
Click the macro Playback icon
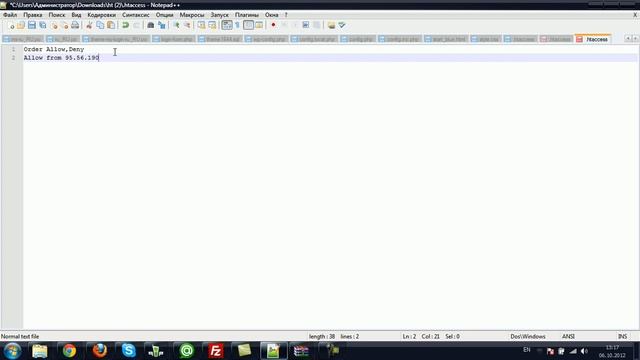[x=295, y=25]
